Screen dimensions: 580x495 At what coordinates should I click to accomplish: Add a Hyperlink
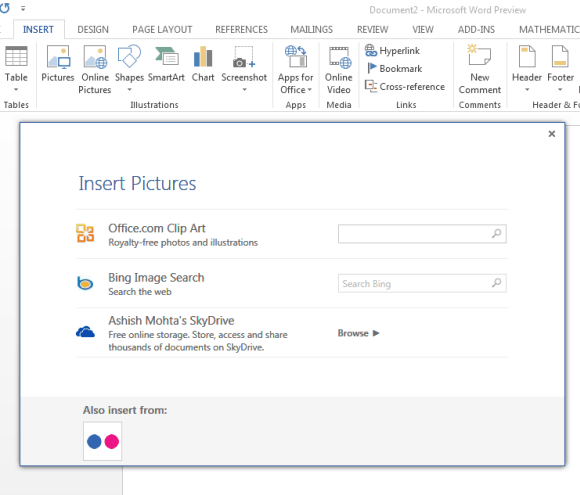(x=392, y=50)
